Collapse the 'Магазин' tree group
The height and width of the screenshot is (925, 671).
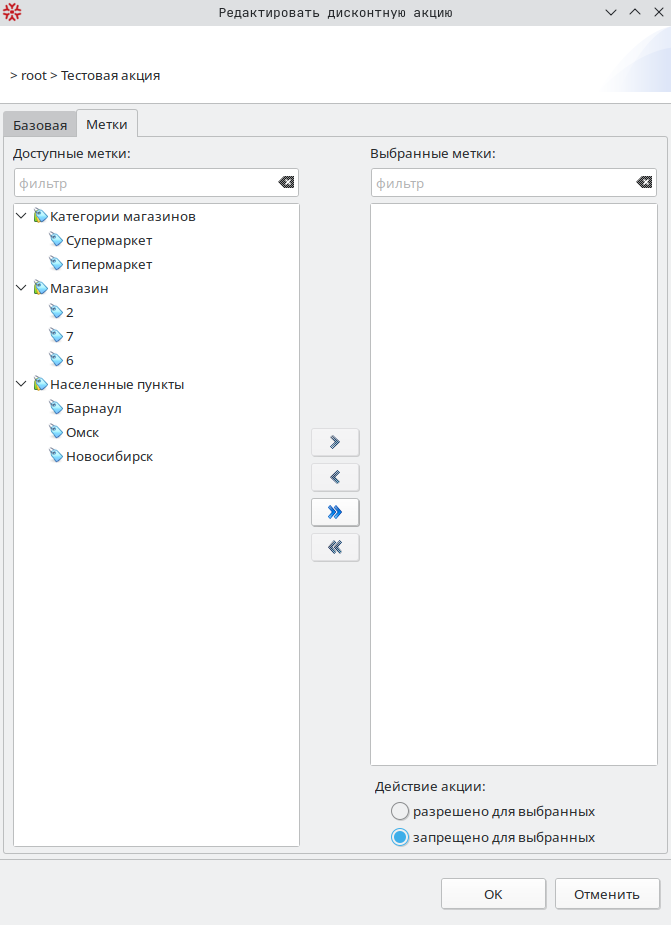[x=21, y=288]
